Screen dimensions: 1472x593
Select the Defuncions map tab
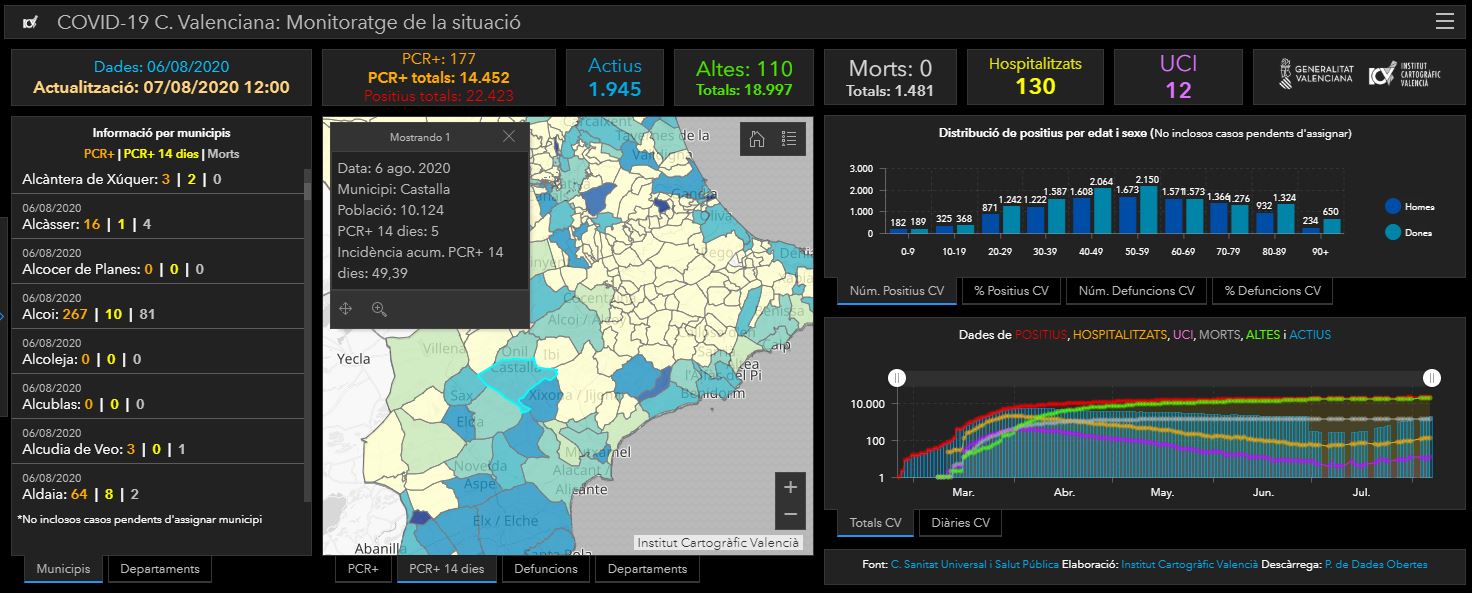tap(546, 569)
